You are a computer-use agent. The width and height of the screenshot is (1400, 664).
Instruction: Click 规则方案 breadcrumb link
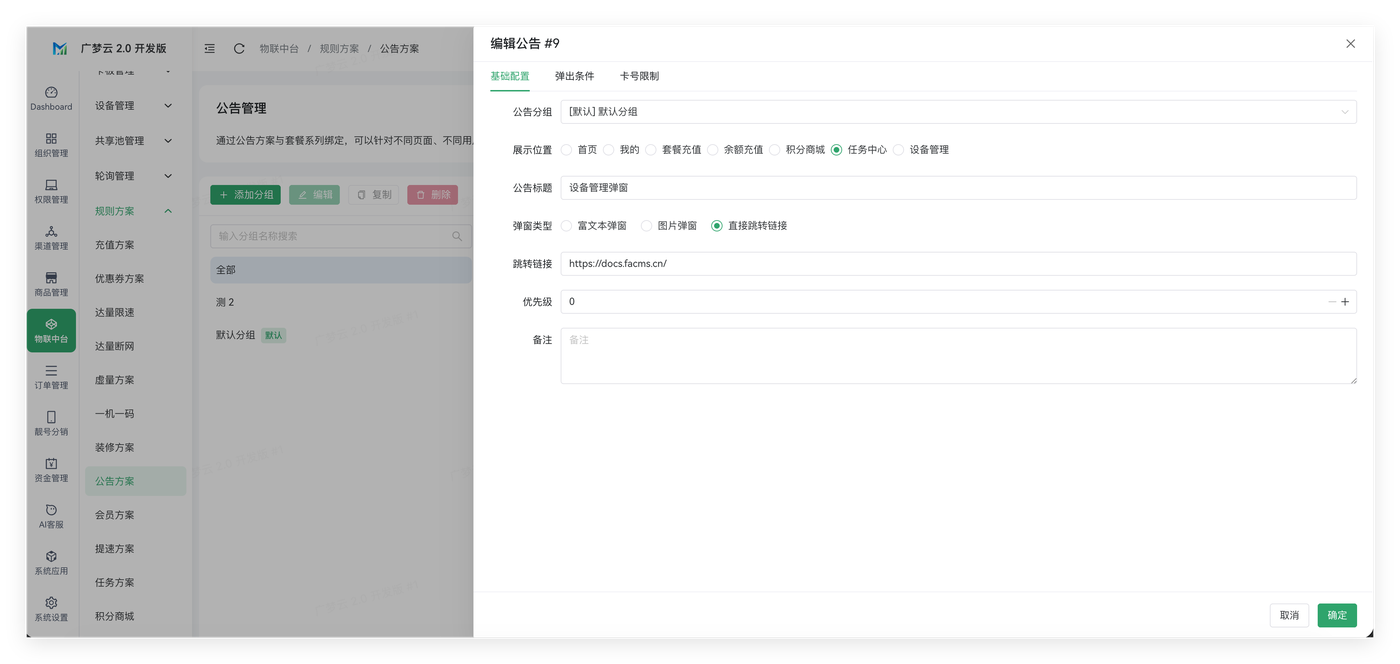(x=339, y=48)
